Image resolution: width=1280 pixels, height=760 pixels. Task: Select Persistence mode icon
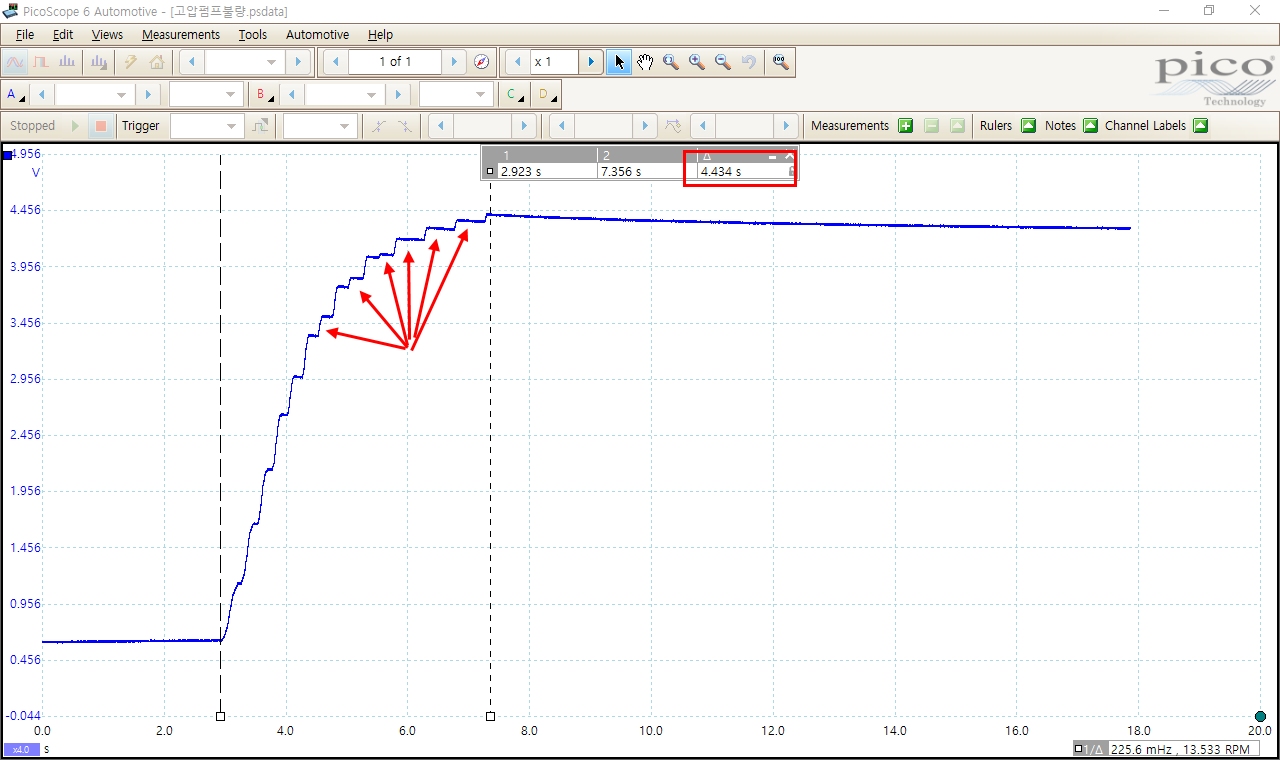pos(42,62)
